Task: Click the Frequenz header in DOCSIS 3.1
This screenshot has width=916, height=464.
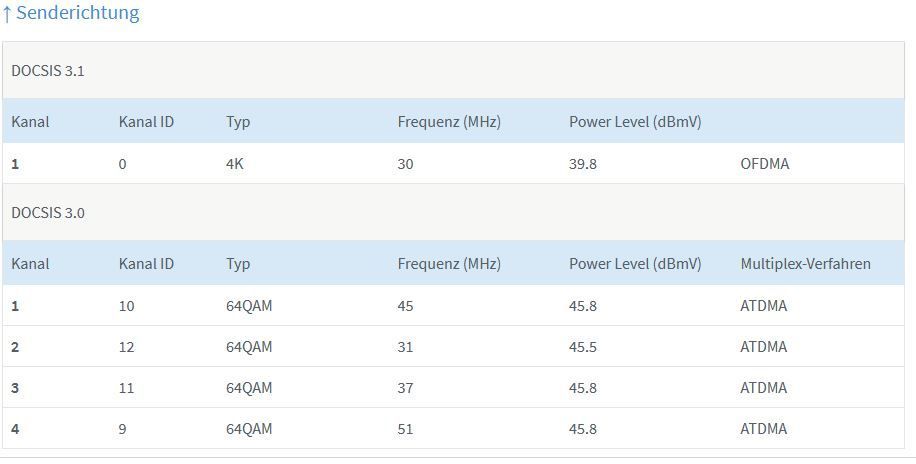Action: point(449,122)
